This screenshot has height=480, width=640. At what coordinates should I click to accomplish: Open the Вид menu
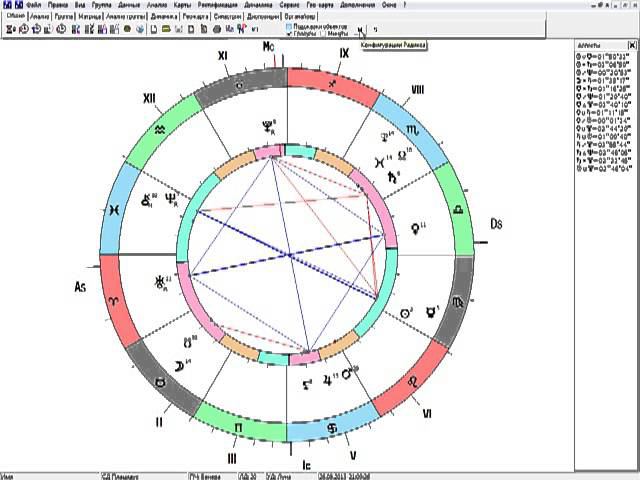click(x=80, y=5)
